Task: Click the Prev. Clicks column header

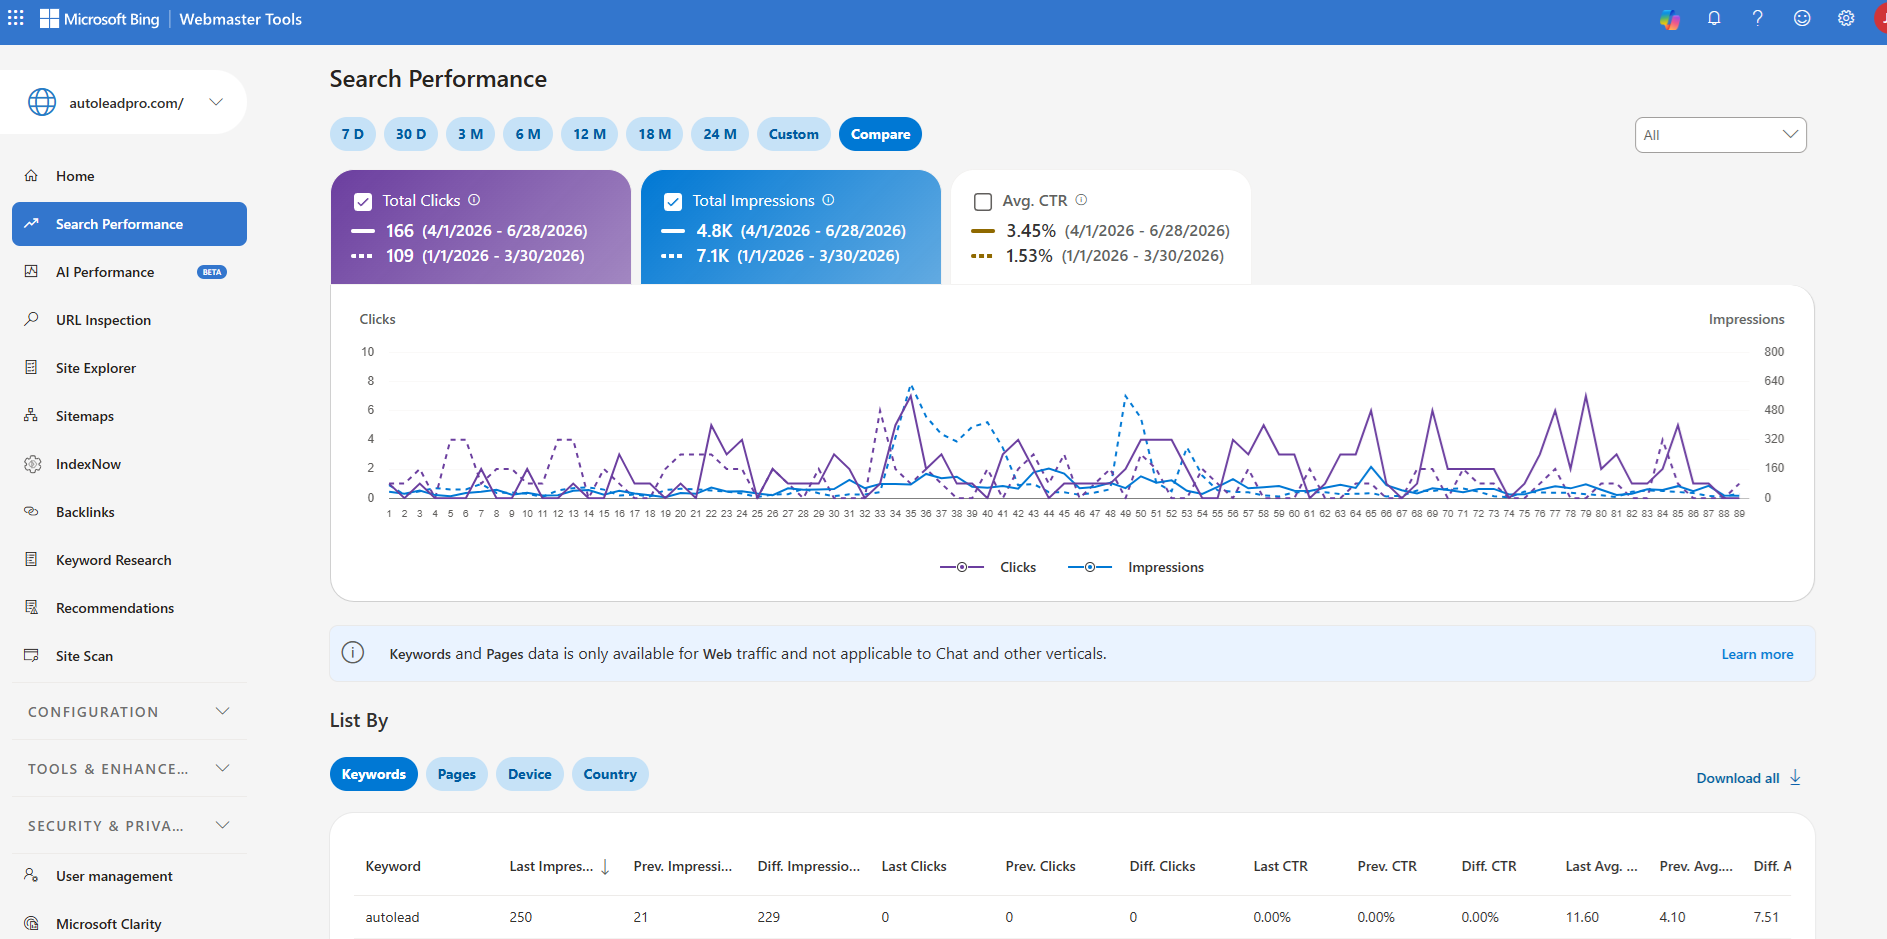Action: tap(1041, 866)
